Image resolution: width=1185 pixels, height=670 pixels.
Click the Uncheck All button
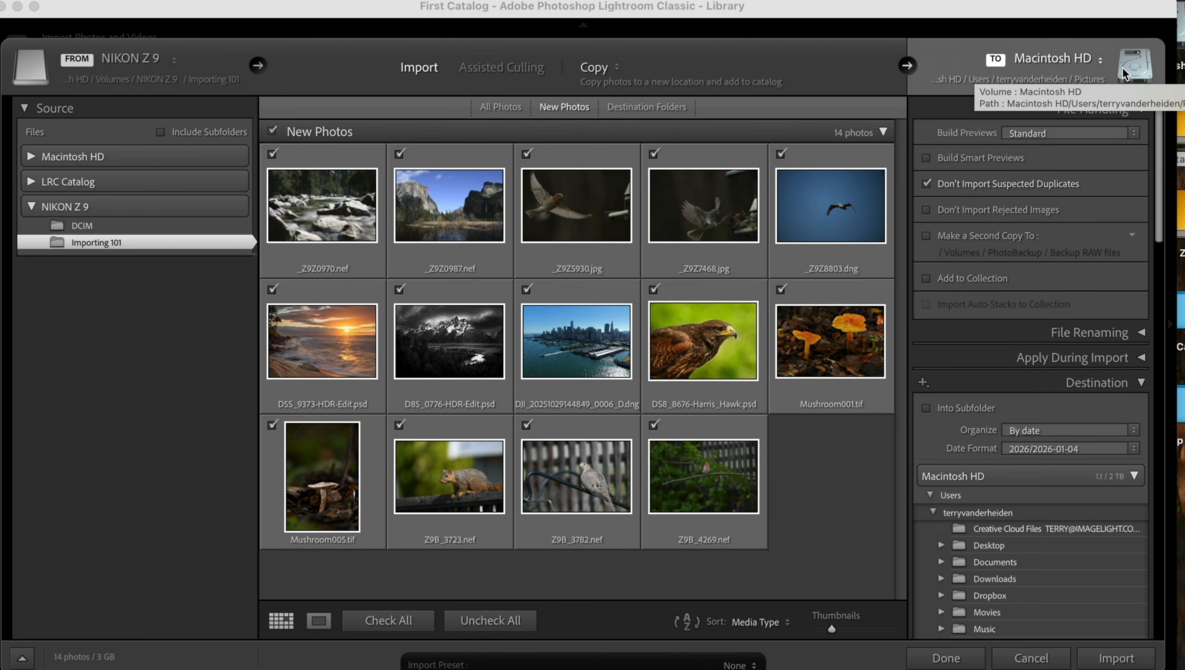point(490,620)
